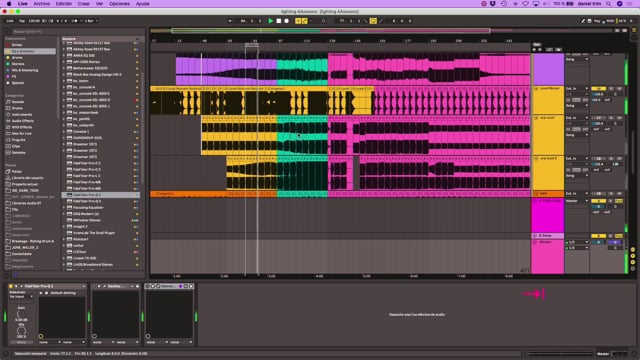Click the Stop button in transport
The image size is (640, 360).
pyautogui.click(x=279, y=21)
